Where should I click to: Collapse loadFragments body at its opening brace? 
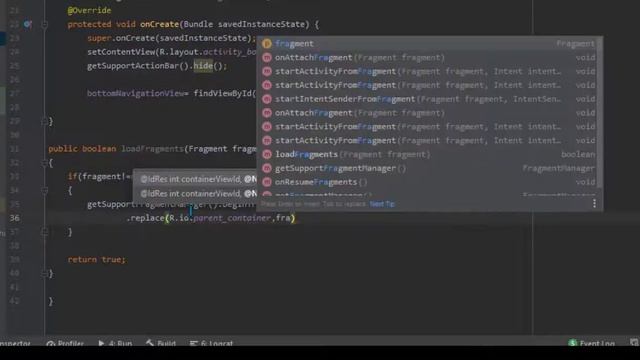coord(44,163)
